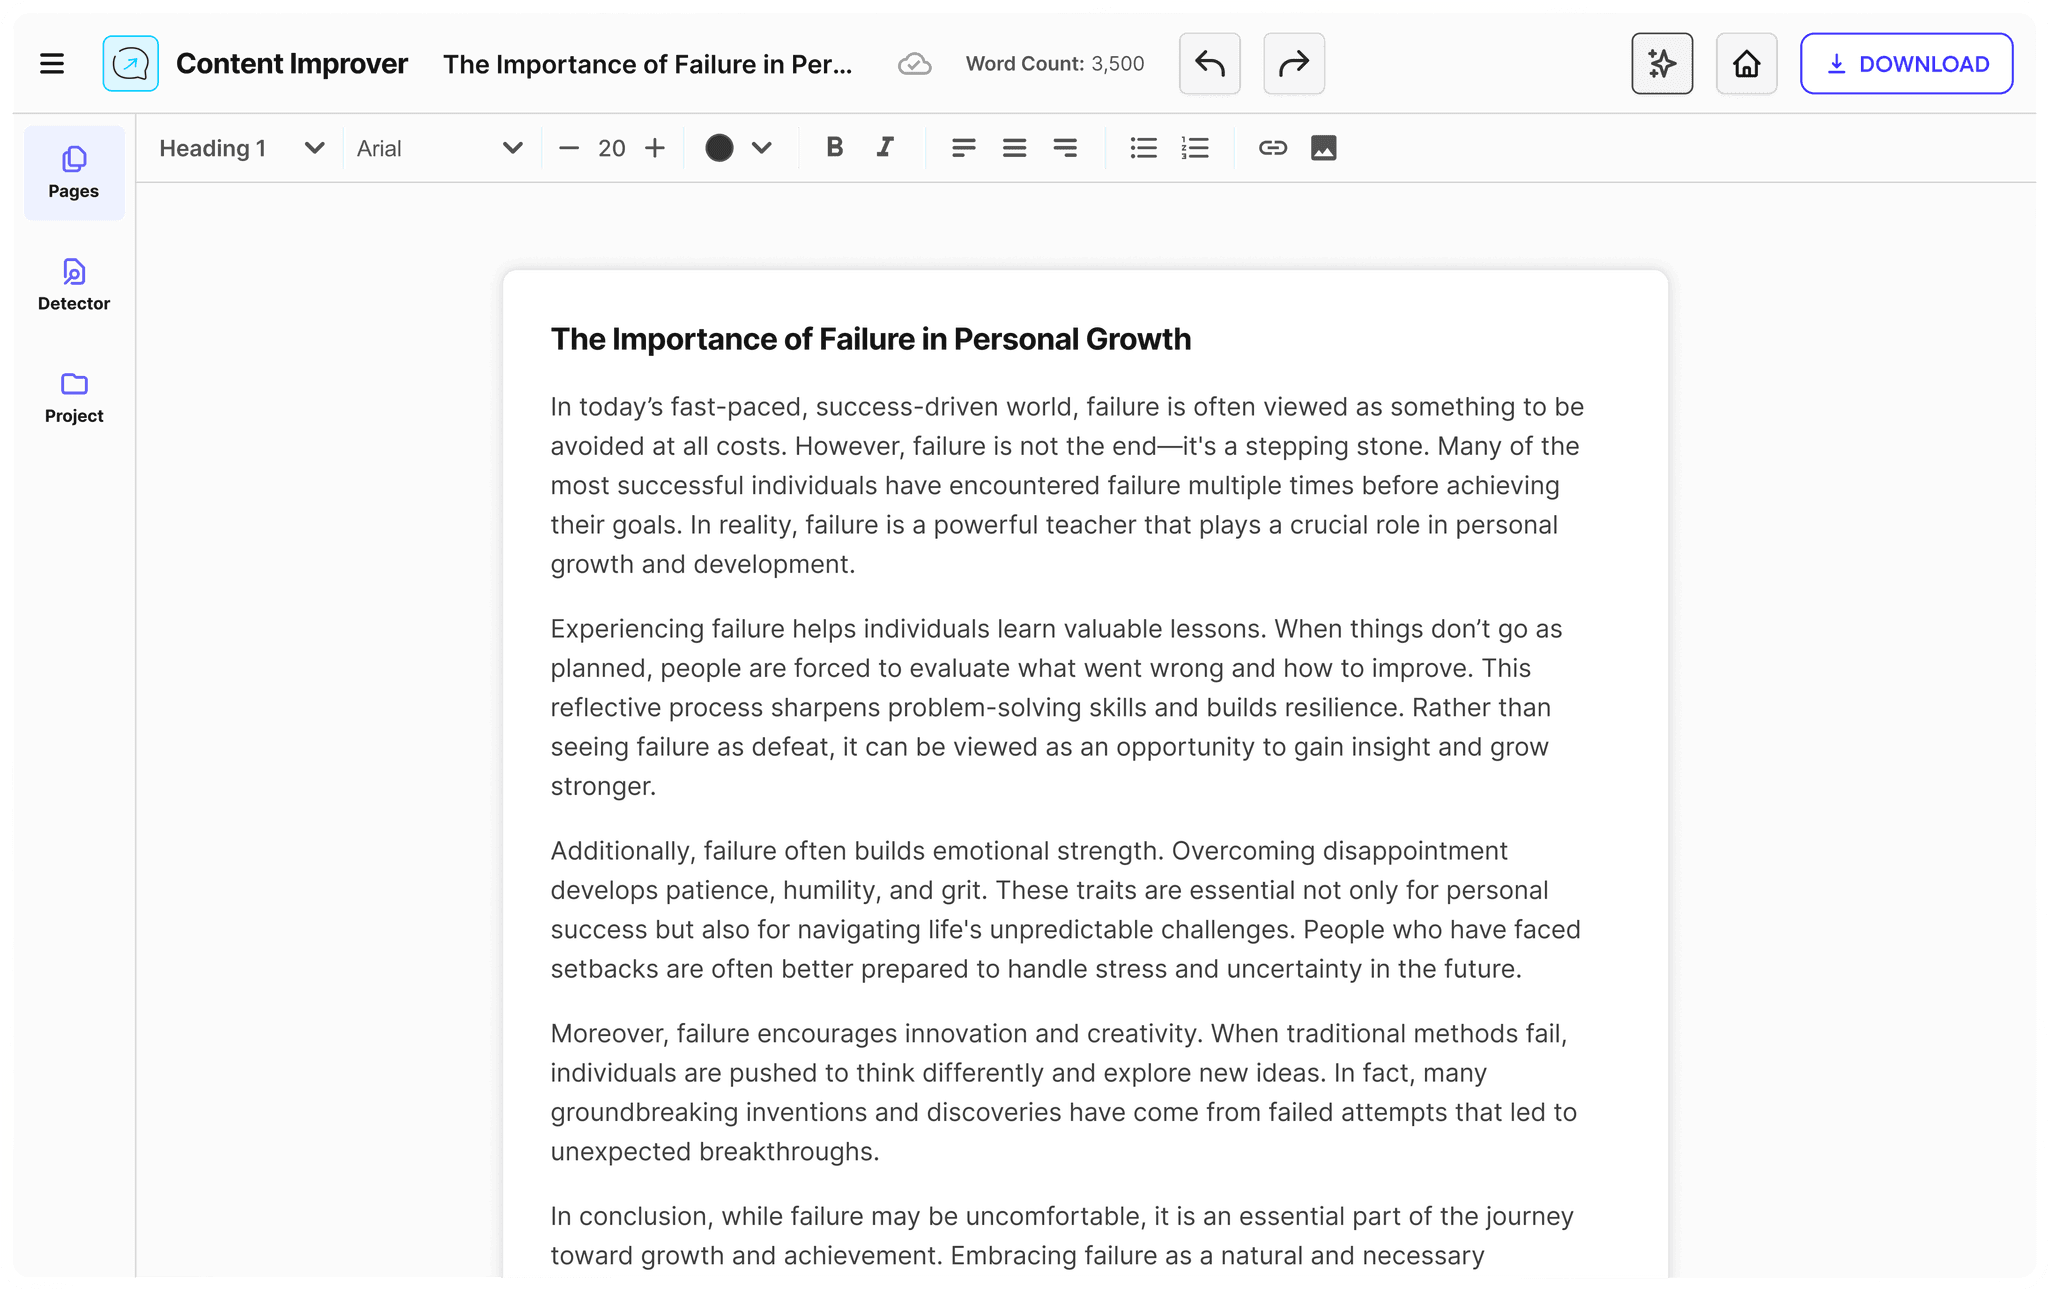Open the AI sparkle improve tool

1662,64
